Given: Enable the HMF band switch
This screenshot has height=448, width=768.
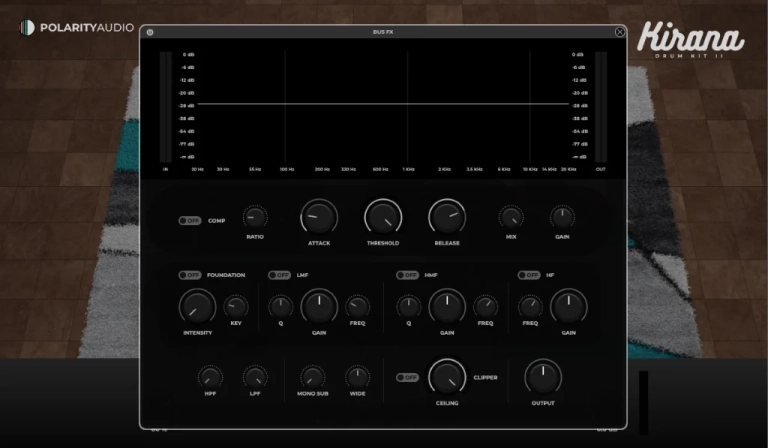Looking at the screenshot, I should point(408,275).
